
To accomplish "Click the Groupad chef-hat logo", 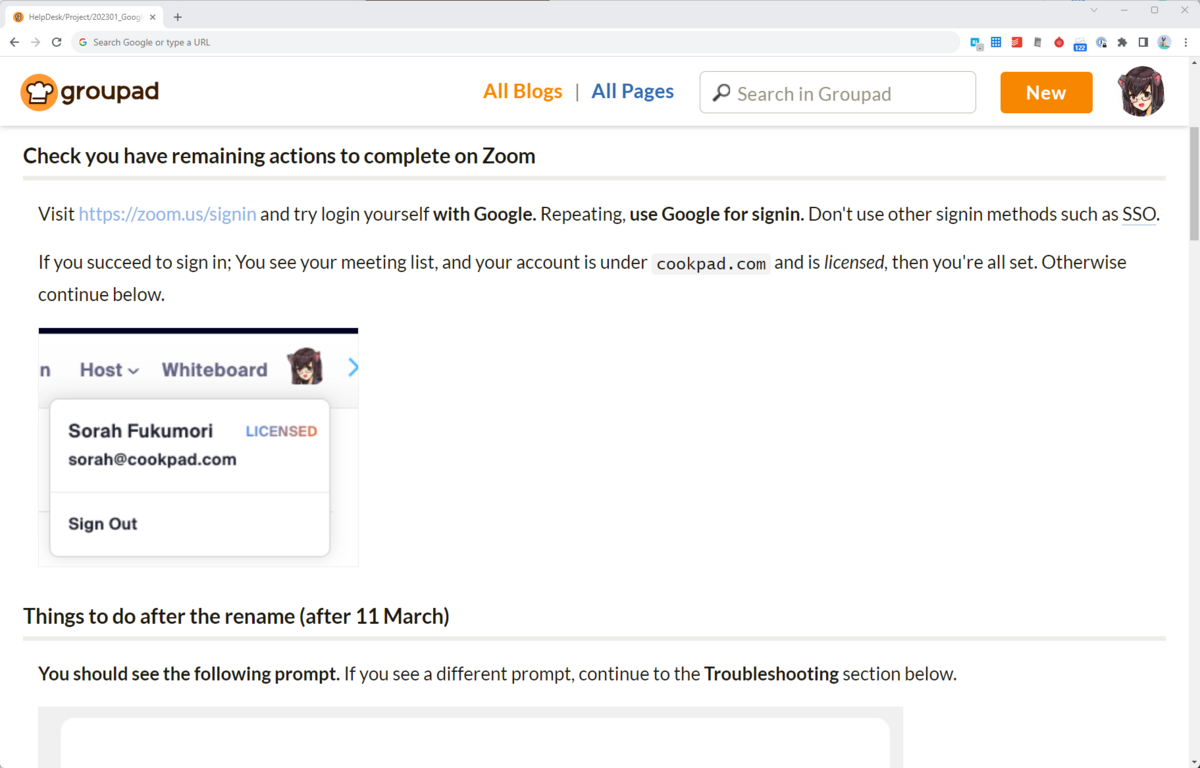I will point(38,93).
